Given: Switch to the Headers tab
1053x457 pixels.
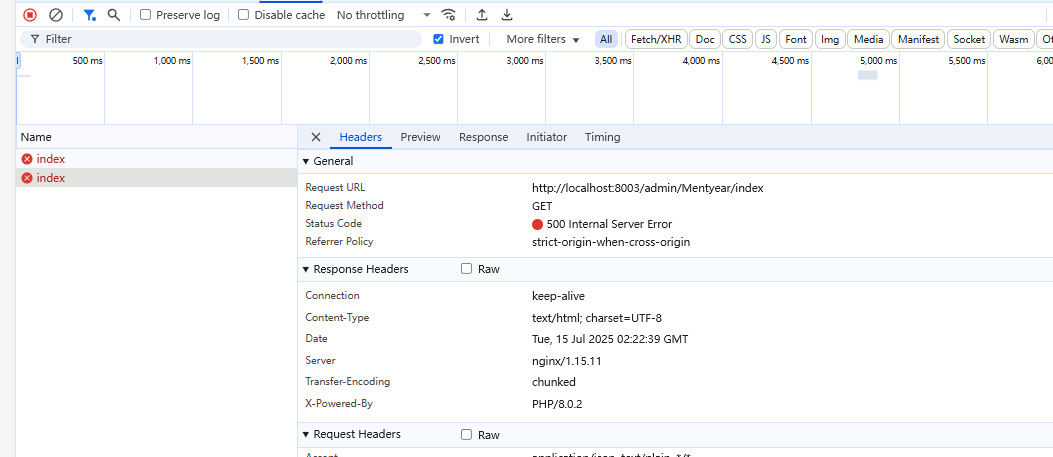Looking at the screenshot, I should point(361,137).
